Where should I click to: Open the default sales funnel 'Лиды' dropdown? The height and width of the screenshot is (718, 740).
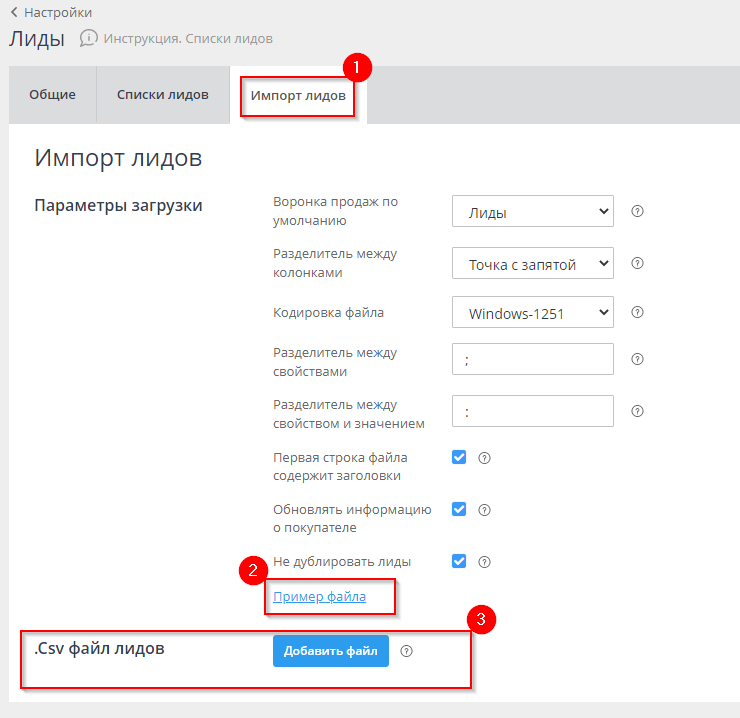point(532,211)
